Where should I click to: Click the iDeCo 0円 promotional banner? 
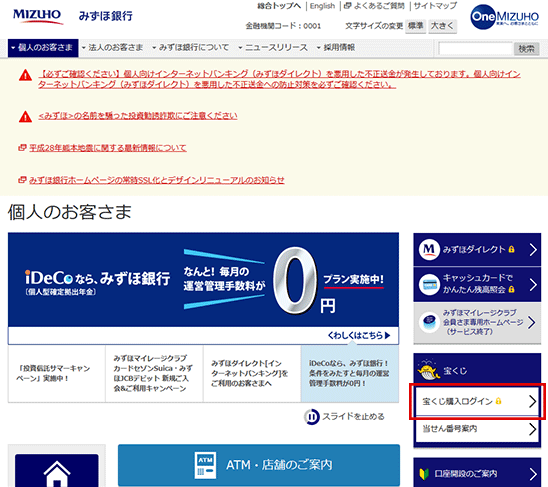point(203,280)
